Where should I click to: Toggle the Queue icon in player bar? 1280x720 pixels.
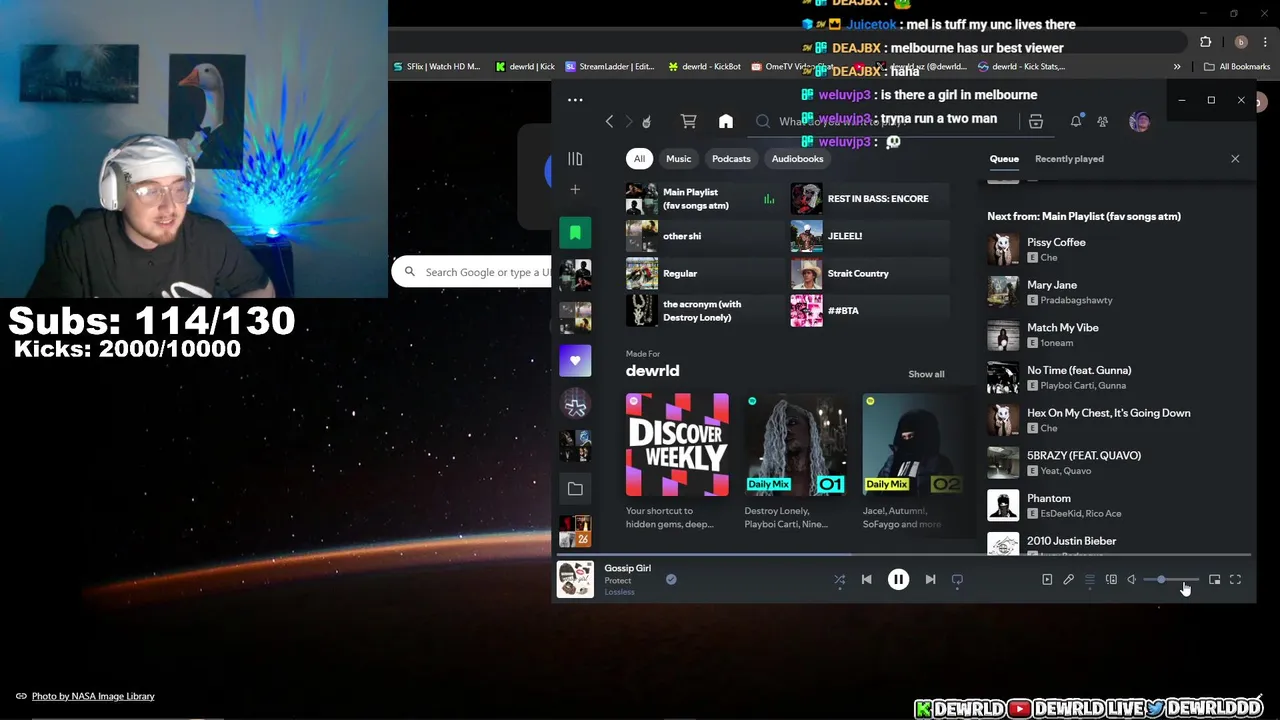pyautogui.click(x=1090, y=580)
